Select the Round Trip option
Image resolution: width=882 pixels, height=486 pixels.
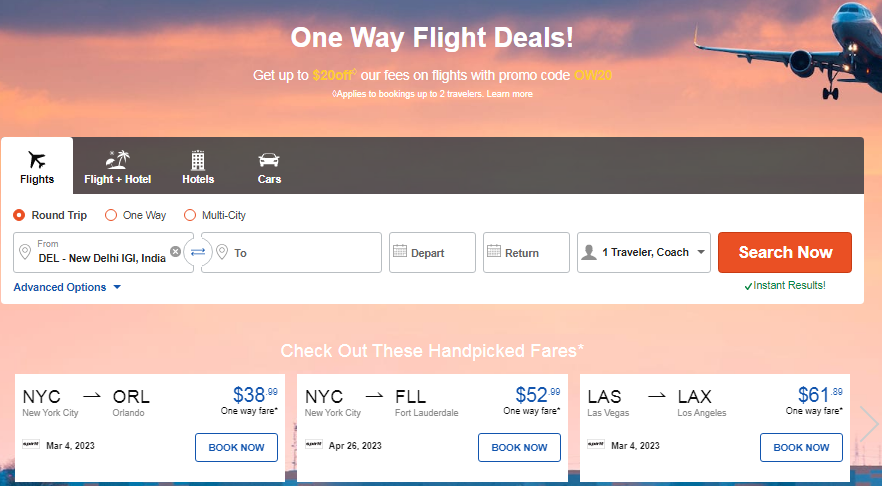coord(19,215)
